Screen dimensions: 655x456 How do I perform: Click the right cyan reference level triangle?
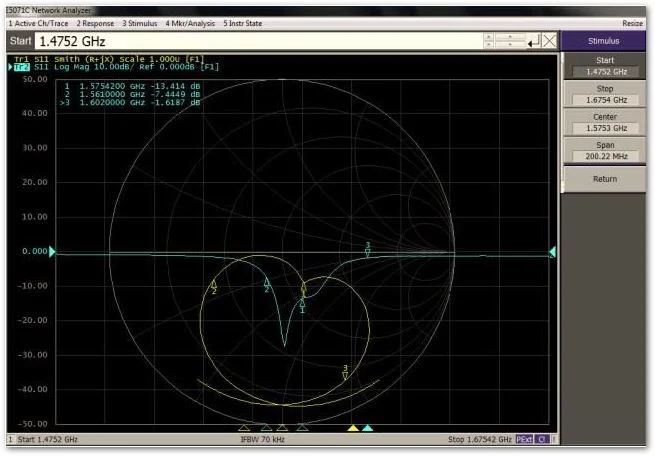552,252
